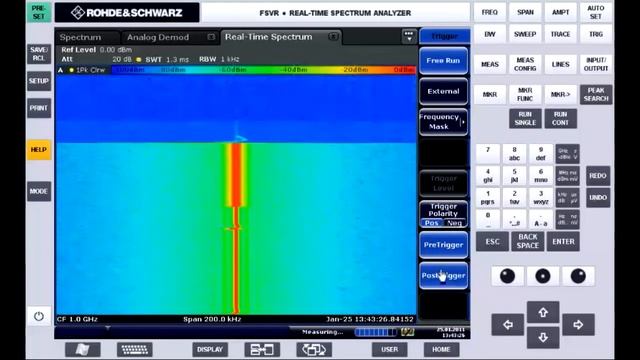The width and height of the screenshot is (640, 360).
Task: Click the PRESET key
Action: tap(39, 12)
